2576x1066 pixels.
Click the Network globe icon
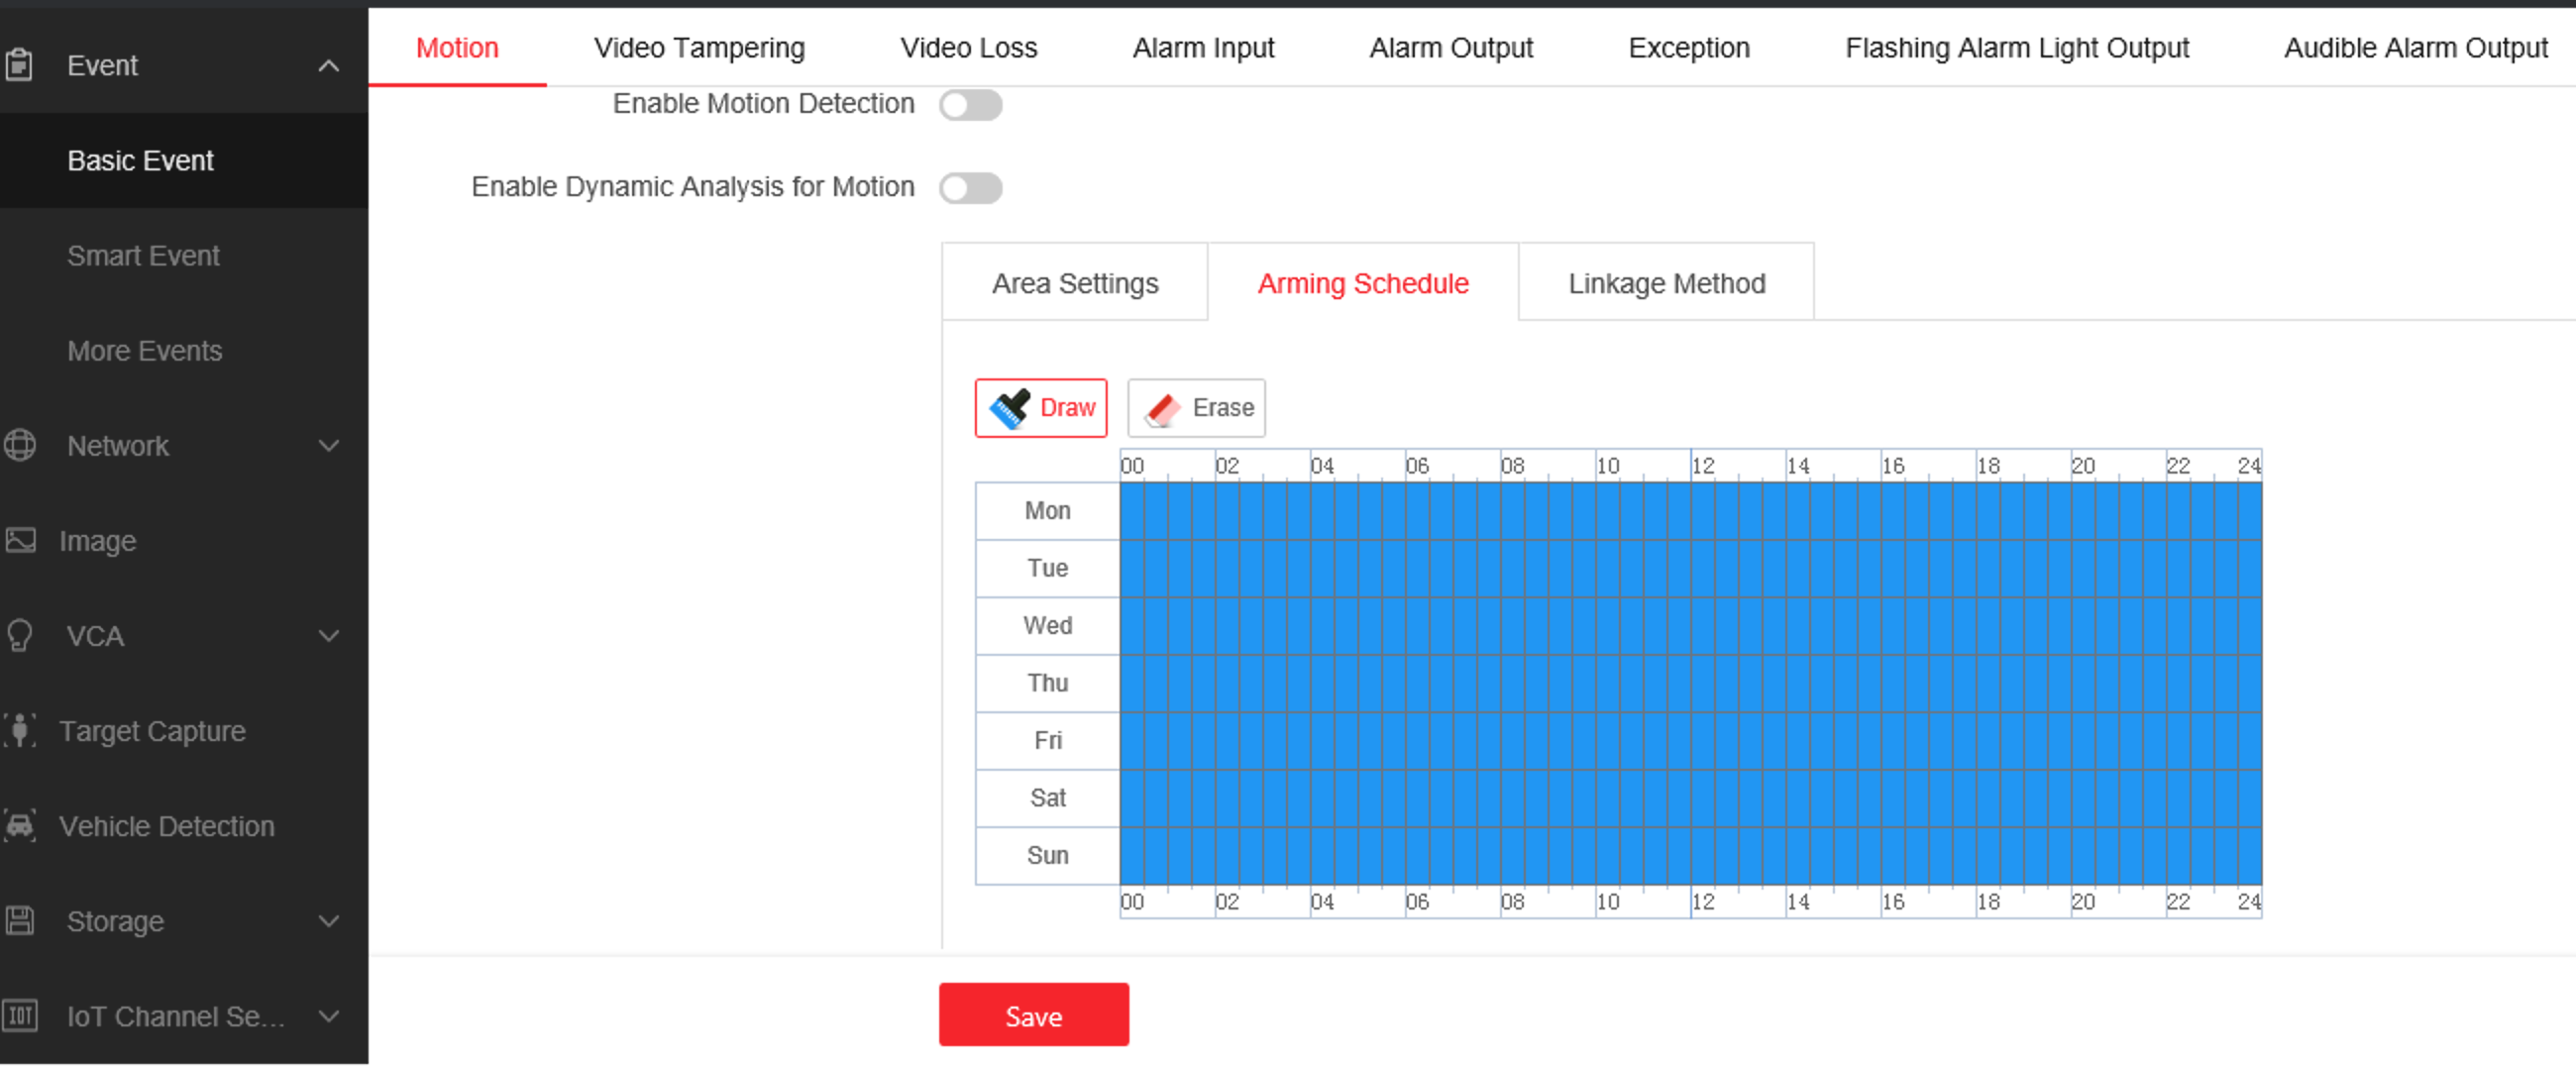click(19, 445)
